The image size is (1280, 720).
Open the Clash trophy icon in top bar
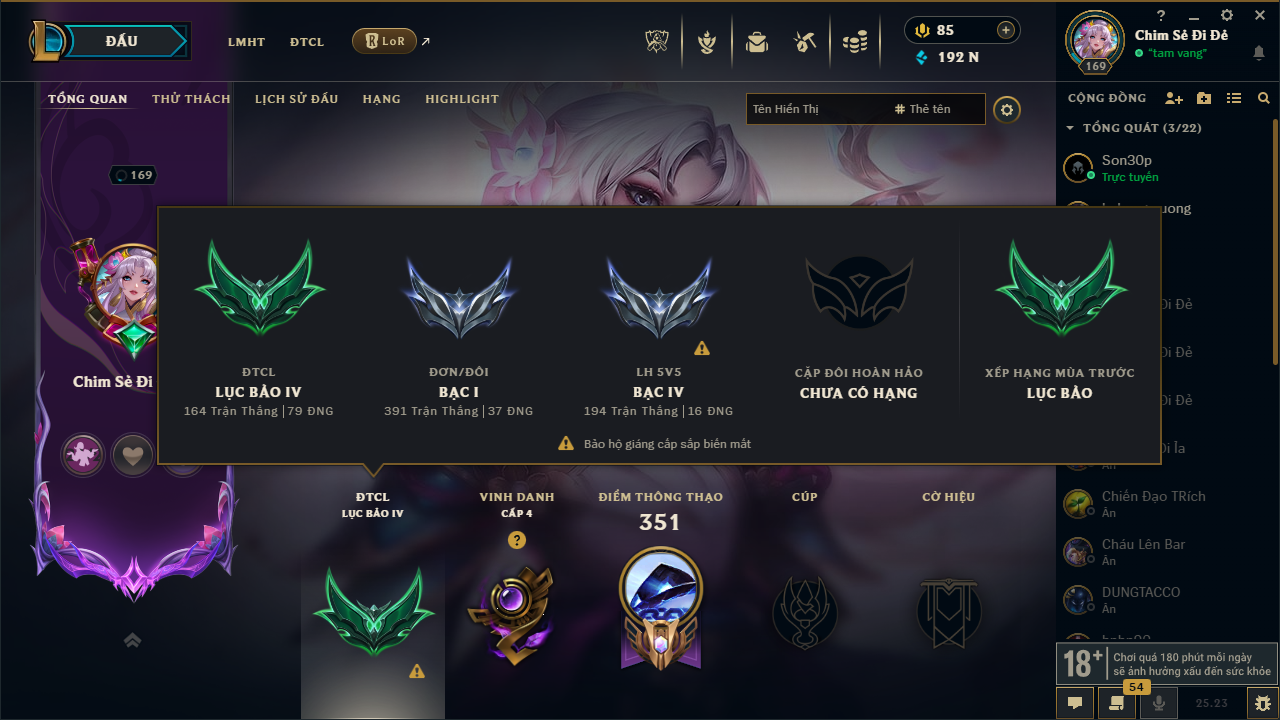[656, 42]
